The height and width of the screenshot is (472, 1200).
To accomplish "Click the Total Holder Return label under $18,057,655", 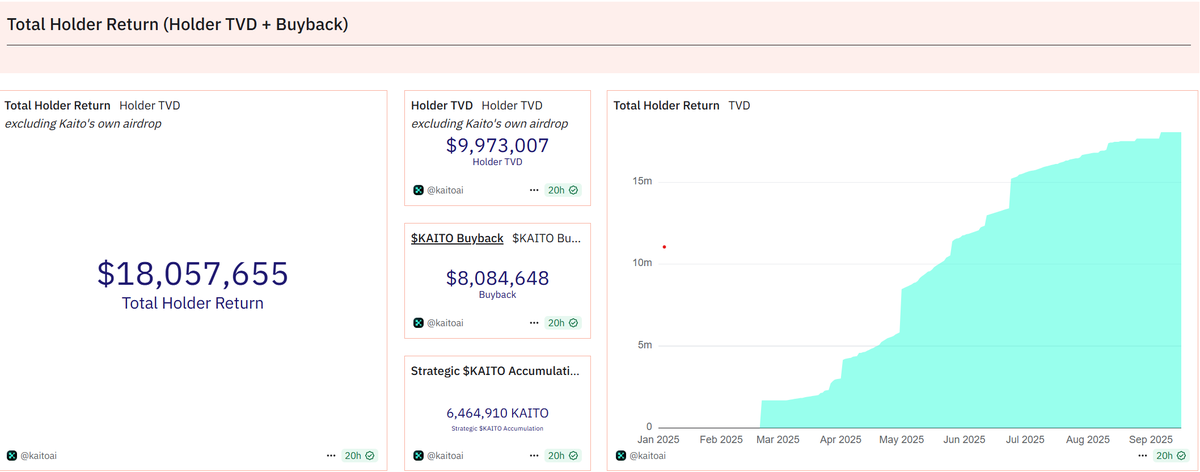I will (x=193, y=303).
